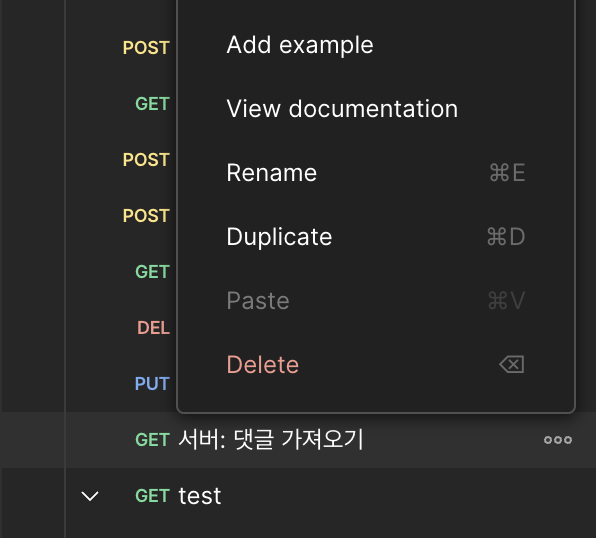
Task: Open more actions for 서버: 댓글 가져오기
Action: coord(558,440)
